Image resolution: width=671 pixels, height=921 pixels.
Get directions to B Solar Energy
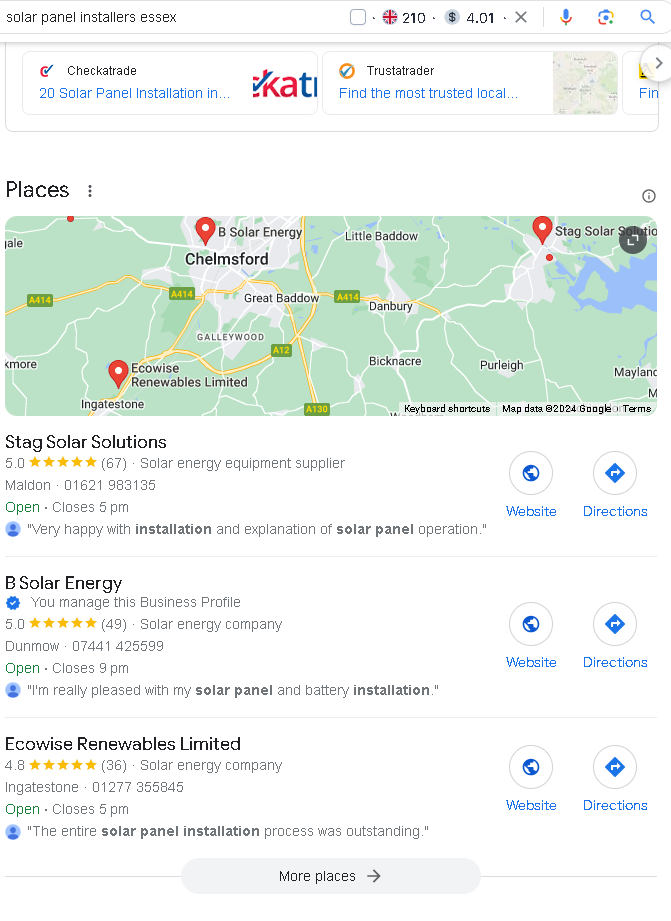pos(615,623)
